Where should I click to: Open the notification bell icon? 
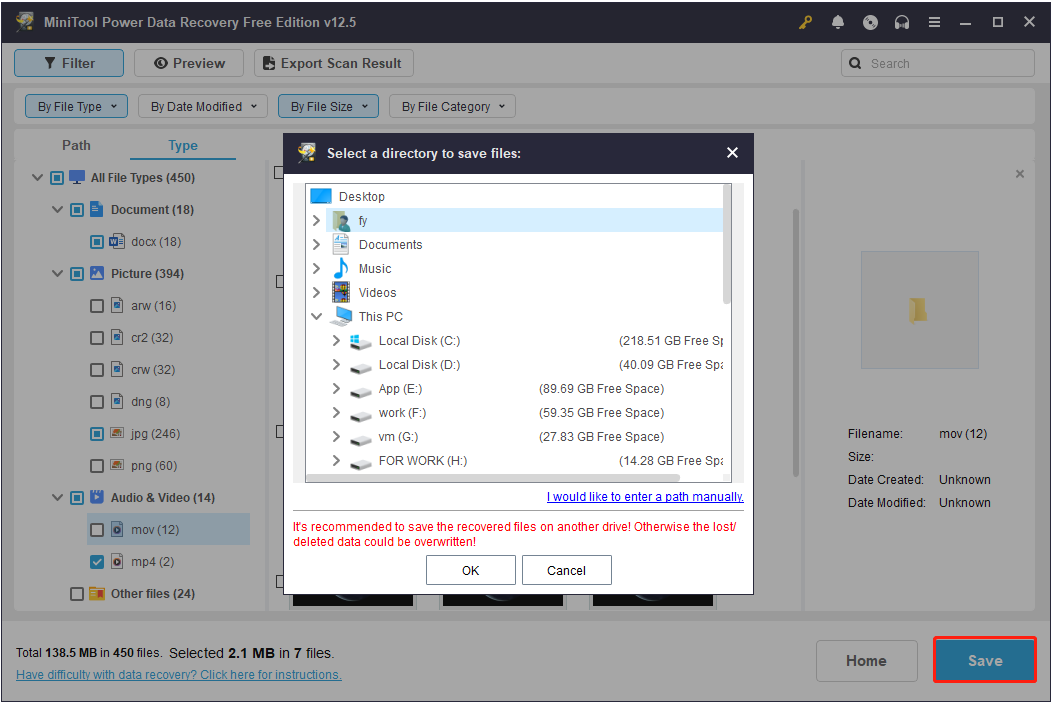[x=838, y=21]
